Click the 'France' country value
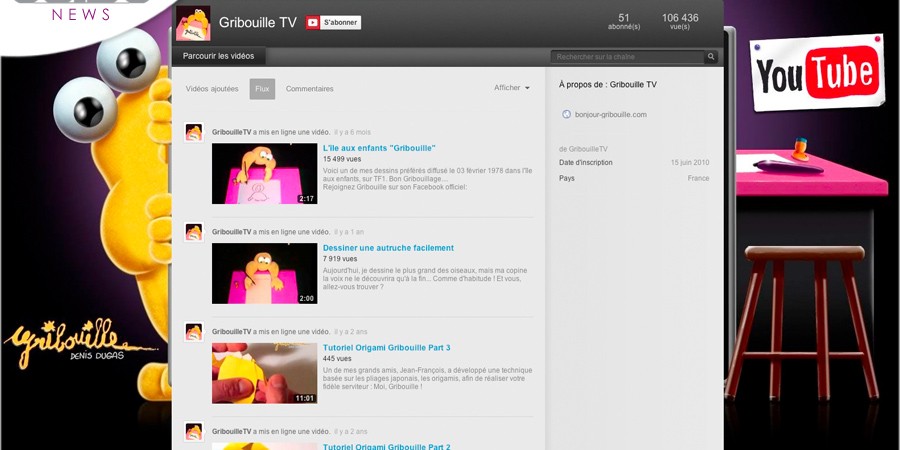 click(x=699, y=178)
